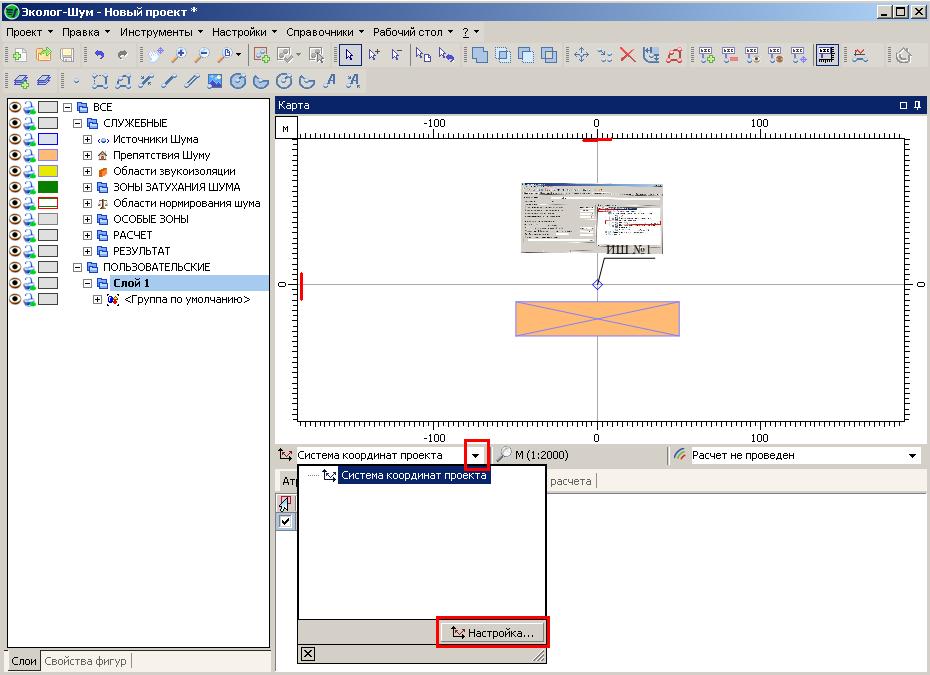
Task: Click the green Зоны затухания шума color swatch
Action: pos(48,187)
